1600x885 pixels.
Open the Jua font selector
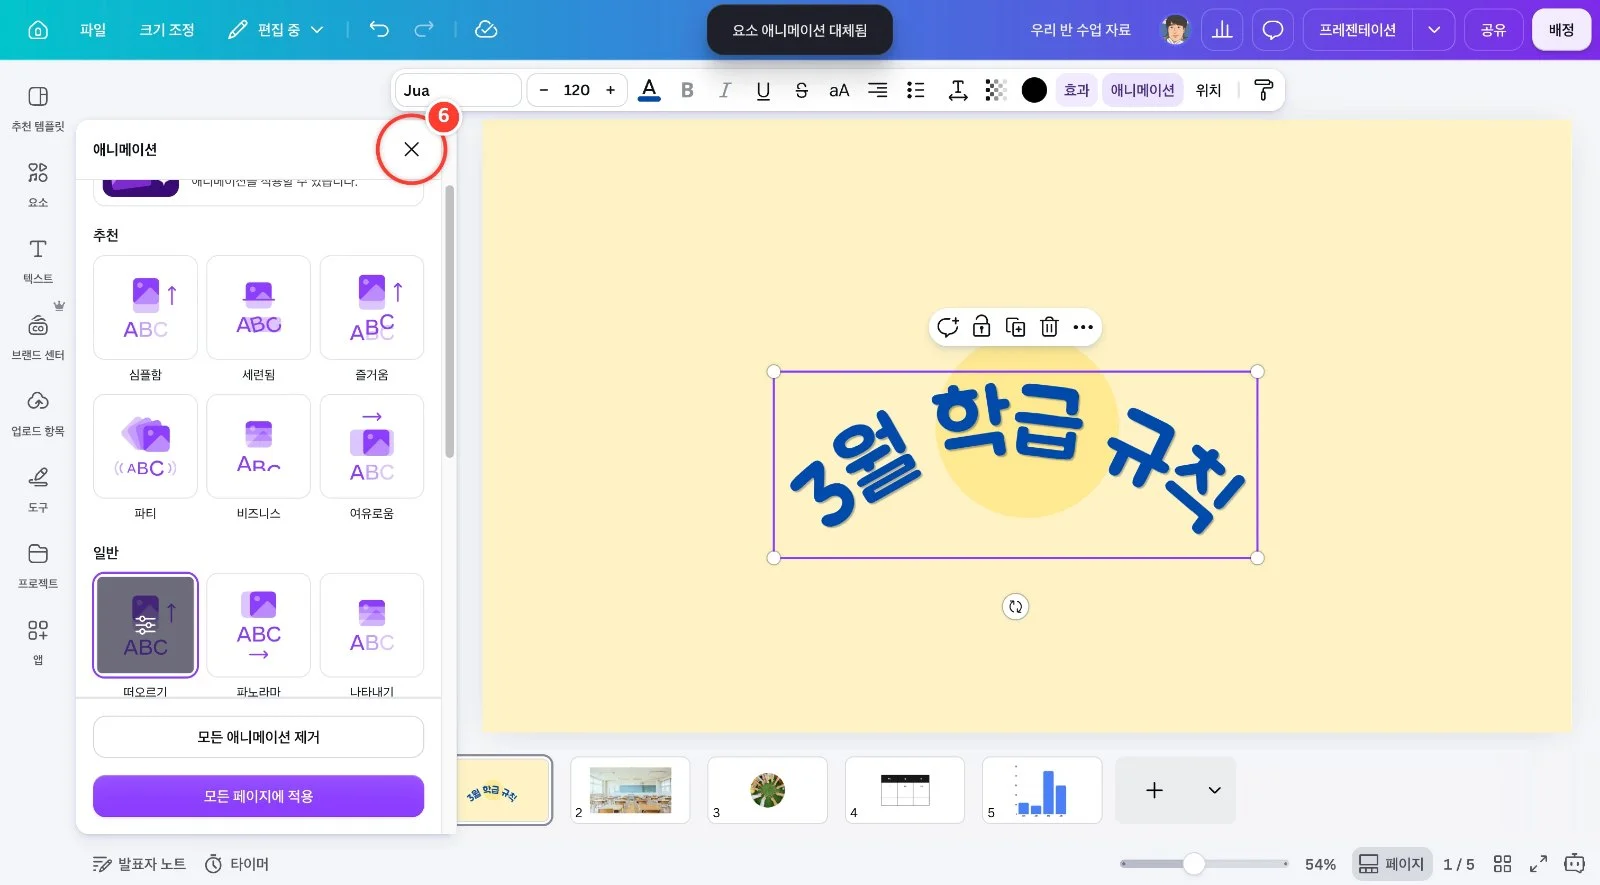click(x=458, y=90)
